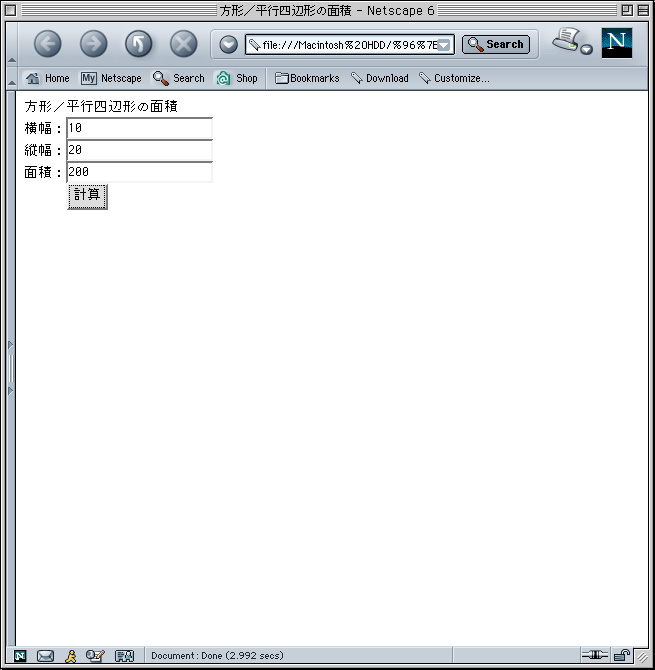Click the window collapse box in title bar
This screenshot has width=655, height=670.
(x=643, y=10)
